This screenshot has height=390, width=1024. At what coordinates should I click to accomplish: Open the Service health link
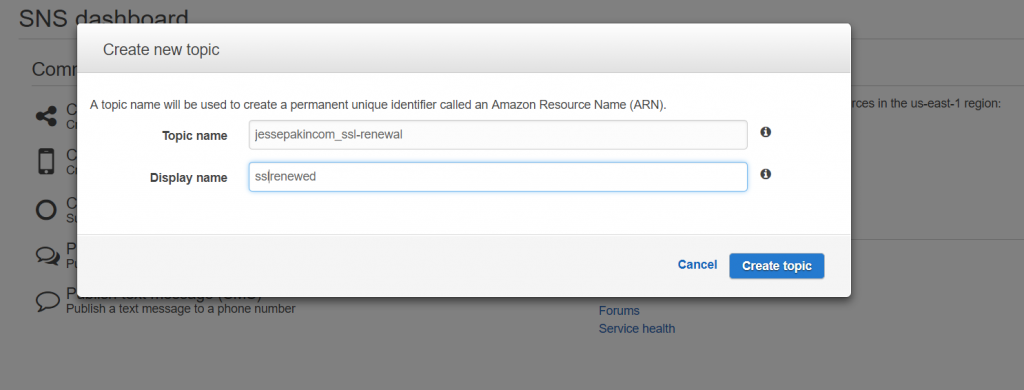coord(637,329)
